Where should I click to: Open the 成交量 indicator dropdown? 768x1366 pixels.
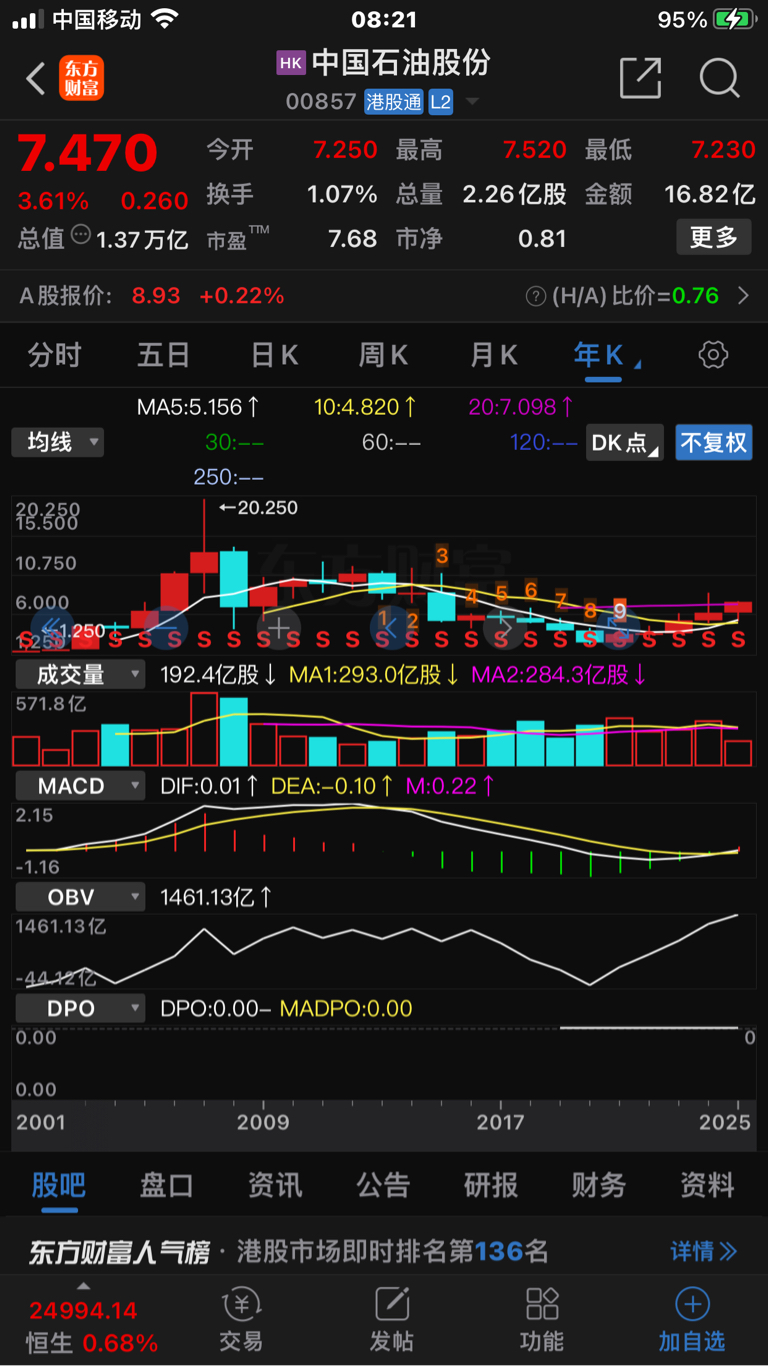coord(80,675)
